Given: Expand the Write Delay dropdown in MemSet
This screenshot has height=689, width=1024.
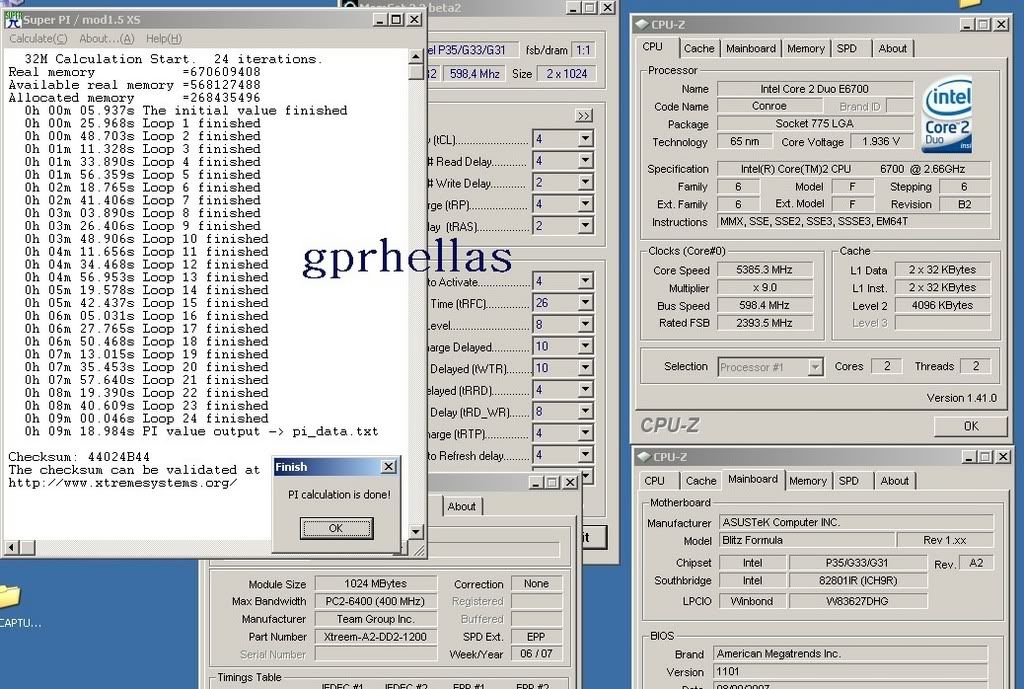Looking at the screenshot, I should pos(585,182).
